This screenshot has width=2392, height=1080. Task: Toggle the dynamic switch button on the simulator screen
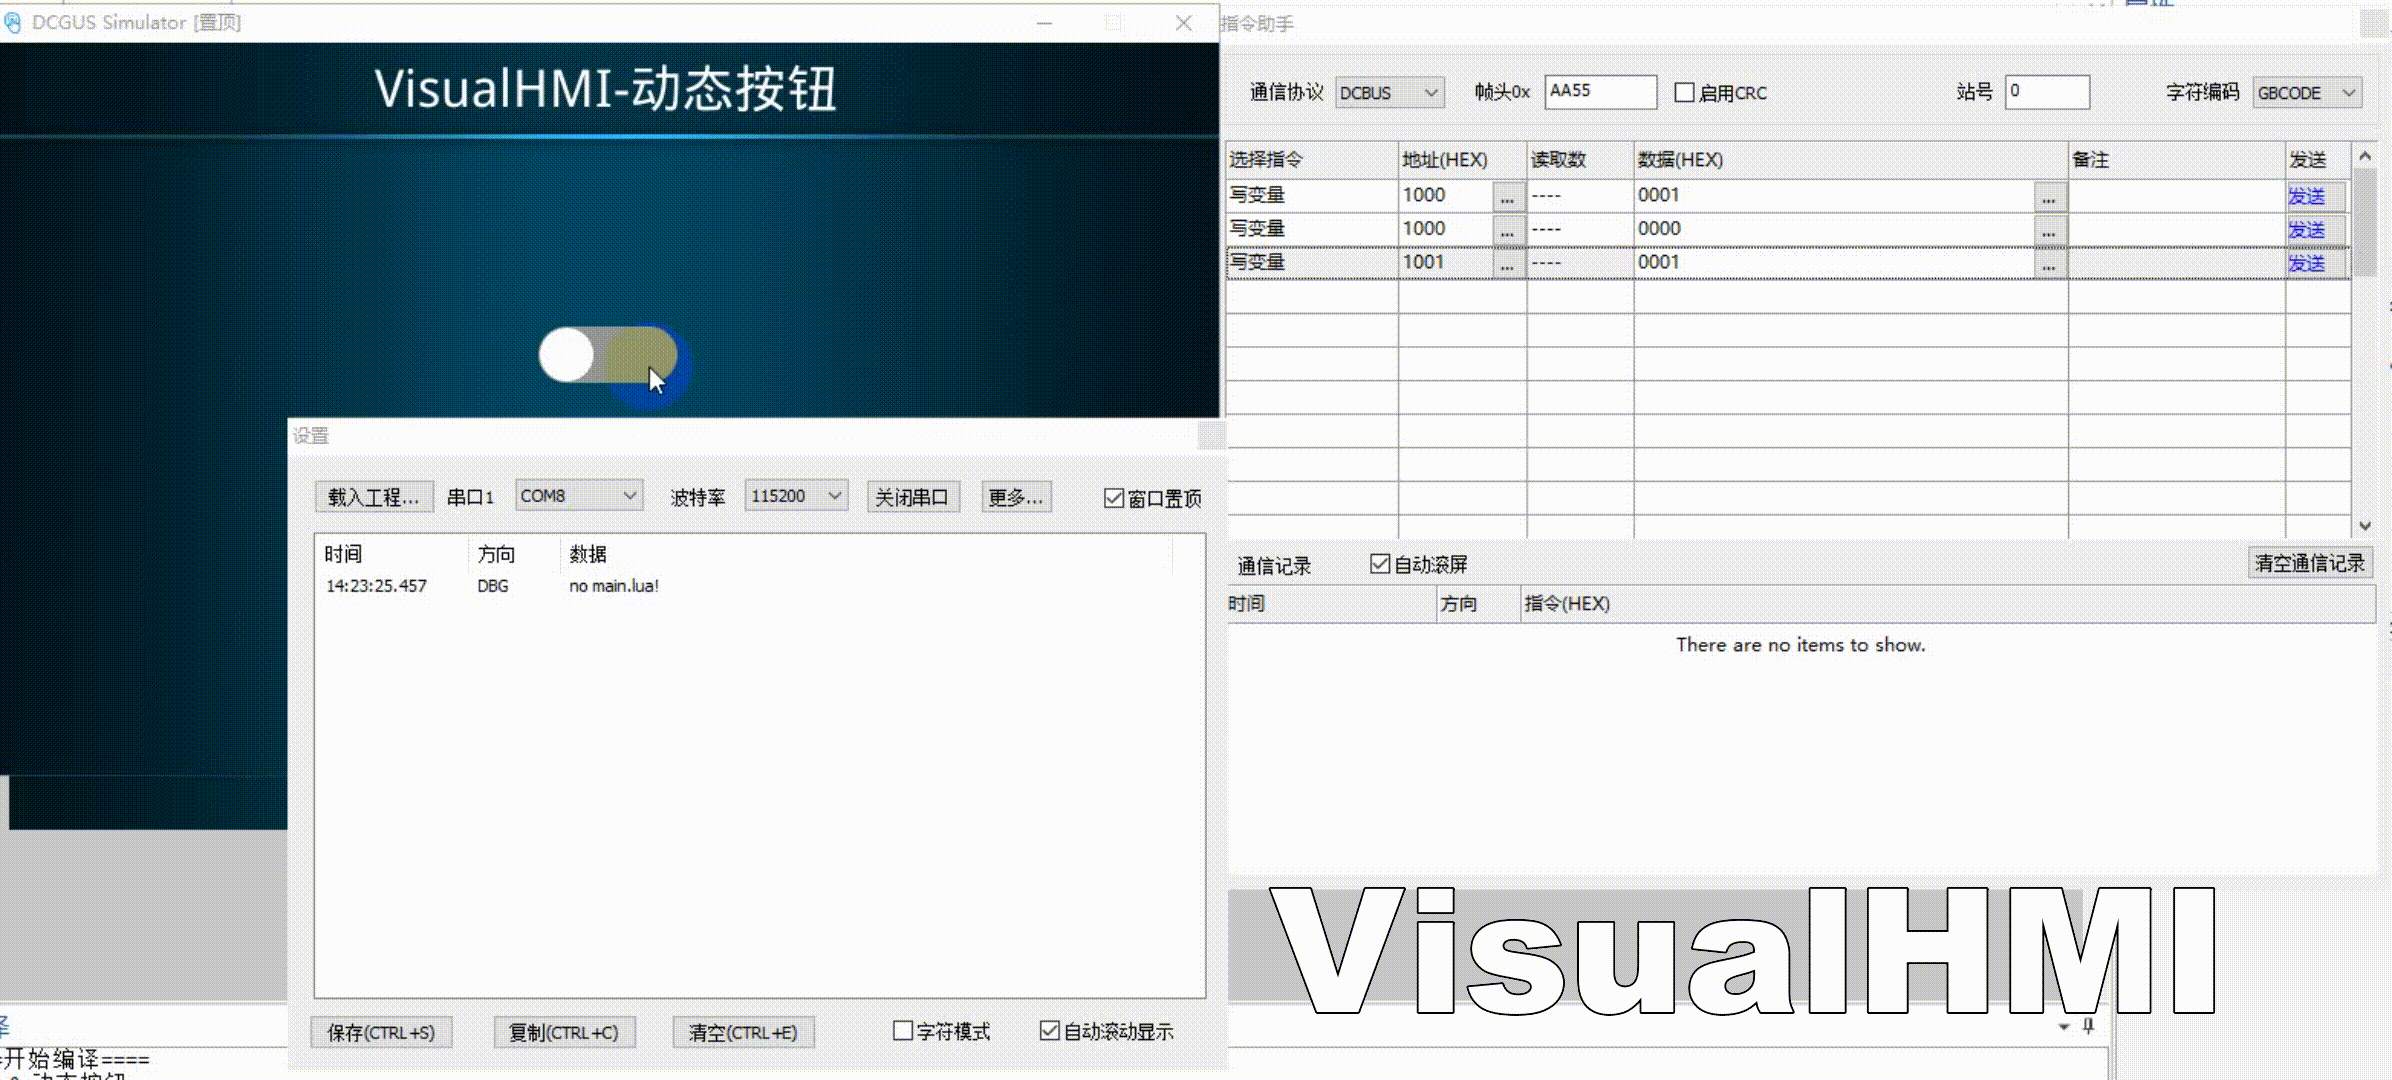pos(607,355)
